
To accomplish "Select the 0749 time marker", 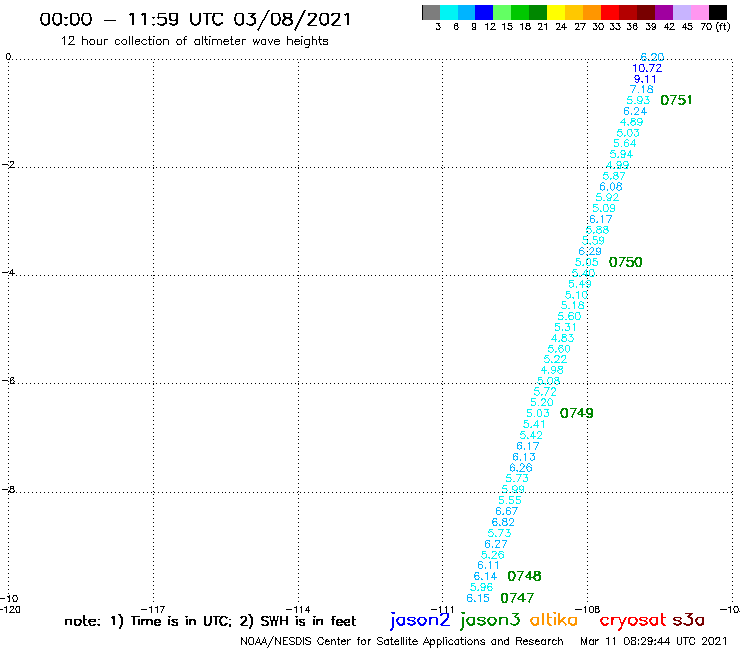I will pos(577,413).
